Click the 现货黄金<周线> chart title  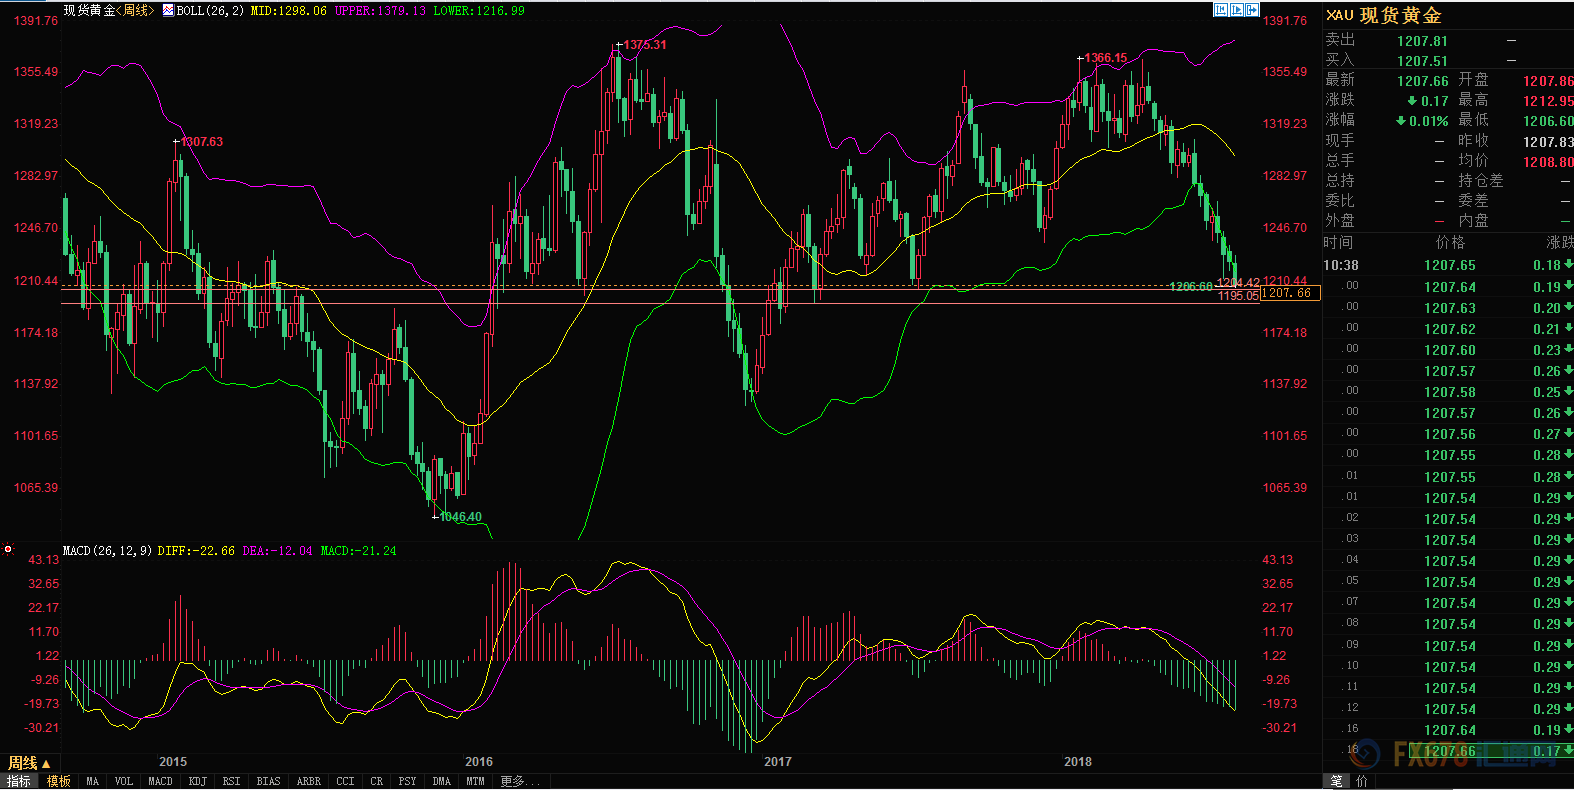tap(109, 10)
